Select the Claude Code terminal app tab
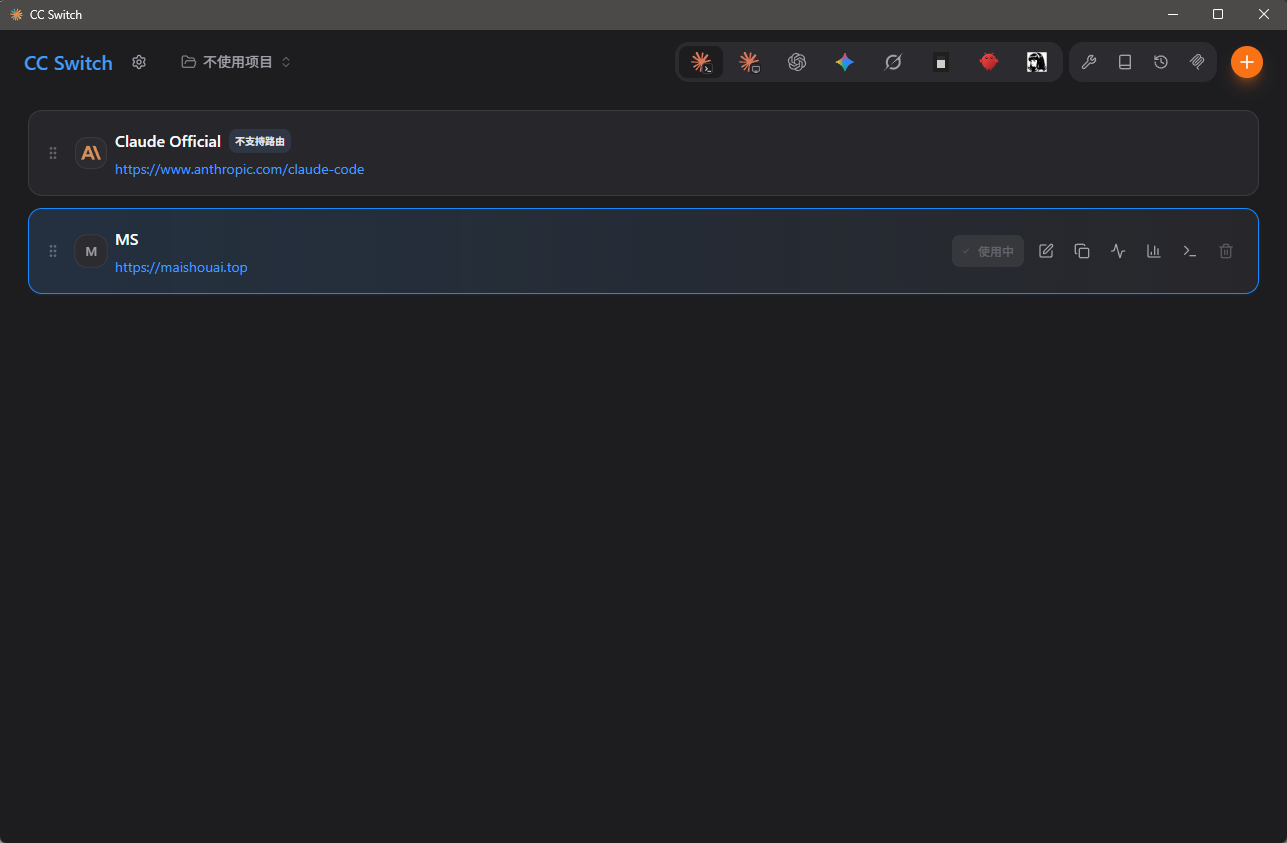The image size is (1287, 843). click(701, 62)
